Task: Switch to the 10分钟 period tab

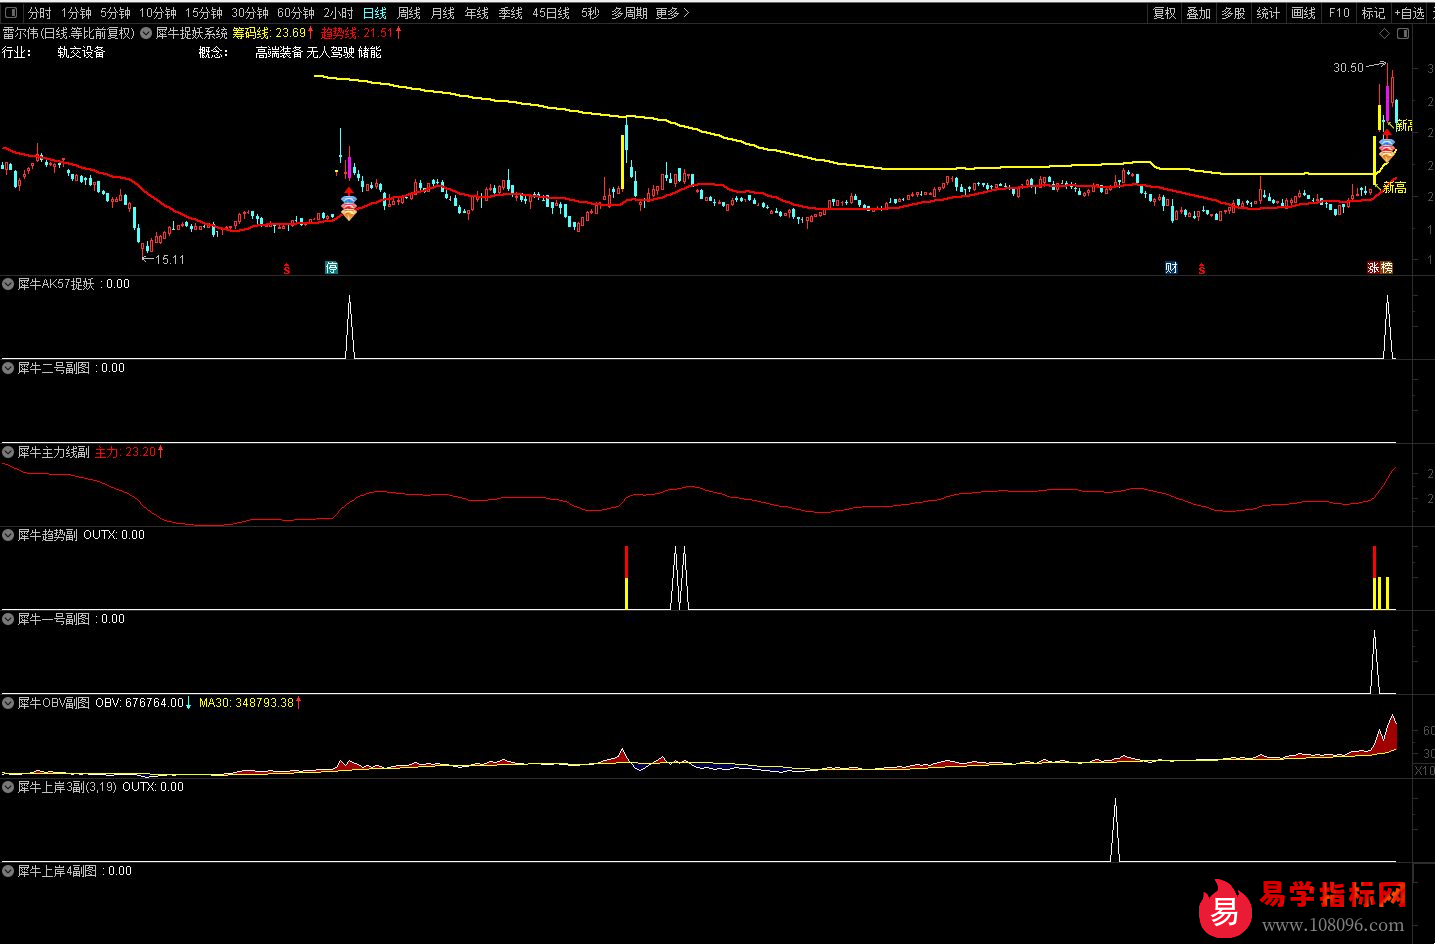Action: pyautogui.click(x=157, y=13)
